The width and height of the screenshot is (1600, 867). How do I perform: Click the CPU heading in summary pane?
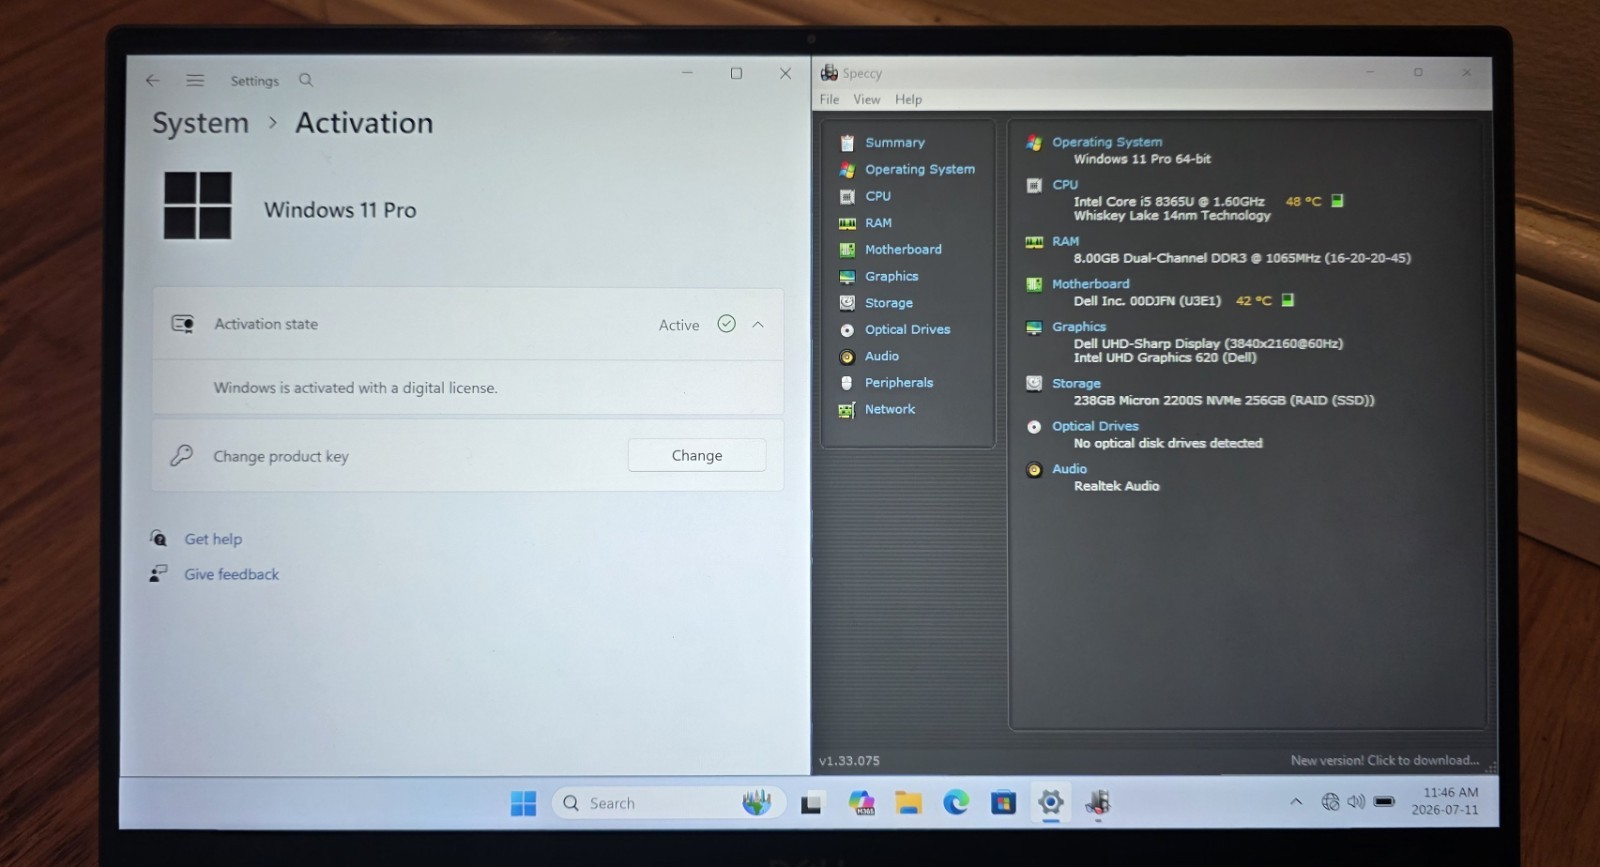click(1065, 185)
